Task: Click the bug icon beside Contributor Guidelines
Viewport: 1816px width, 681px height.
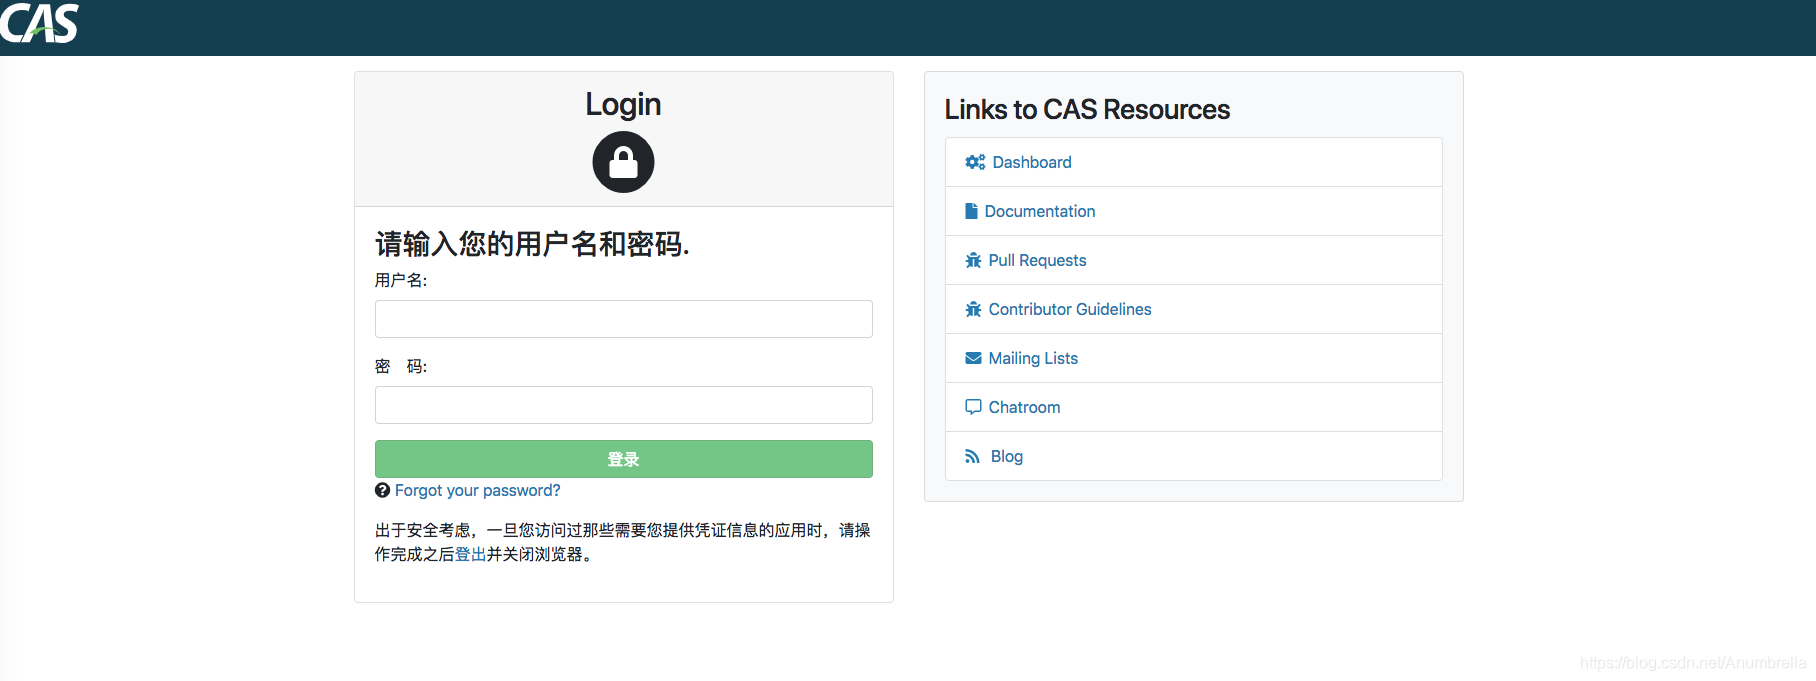Action: click(x=973, y=309)
